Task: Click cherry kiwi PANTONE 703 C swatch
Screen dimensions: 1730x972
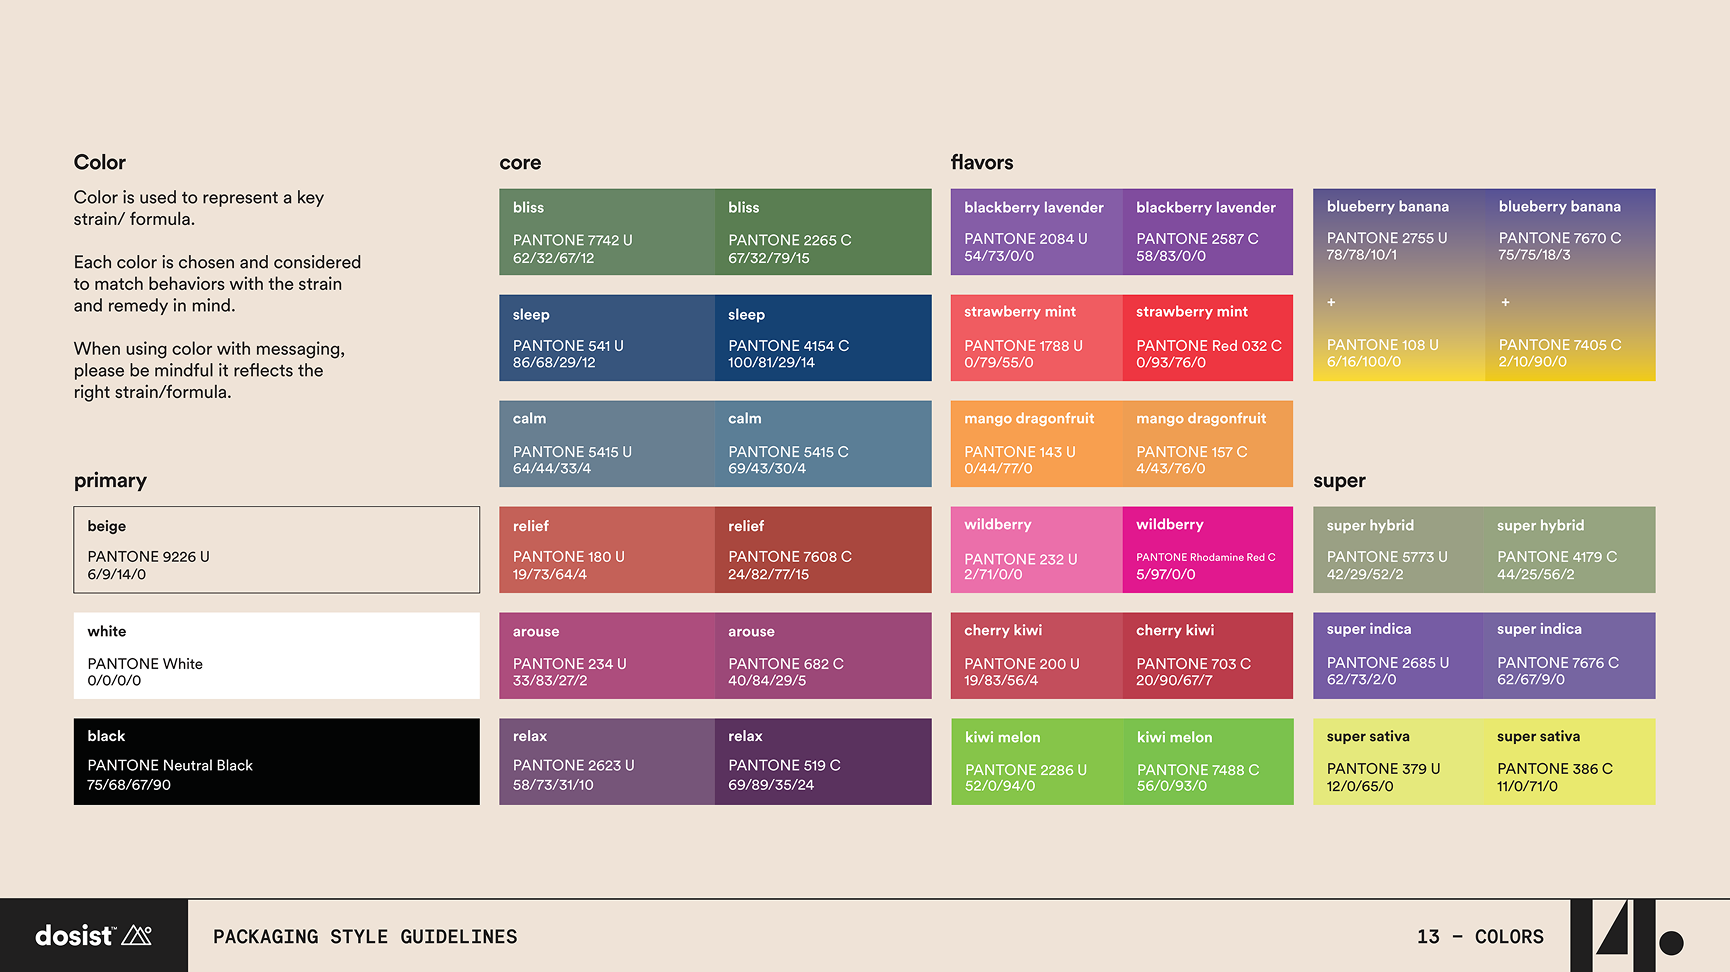Action: point(1208,656)
